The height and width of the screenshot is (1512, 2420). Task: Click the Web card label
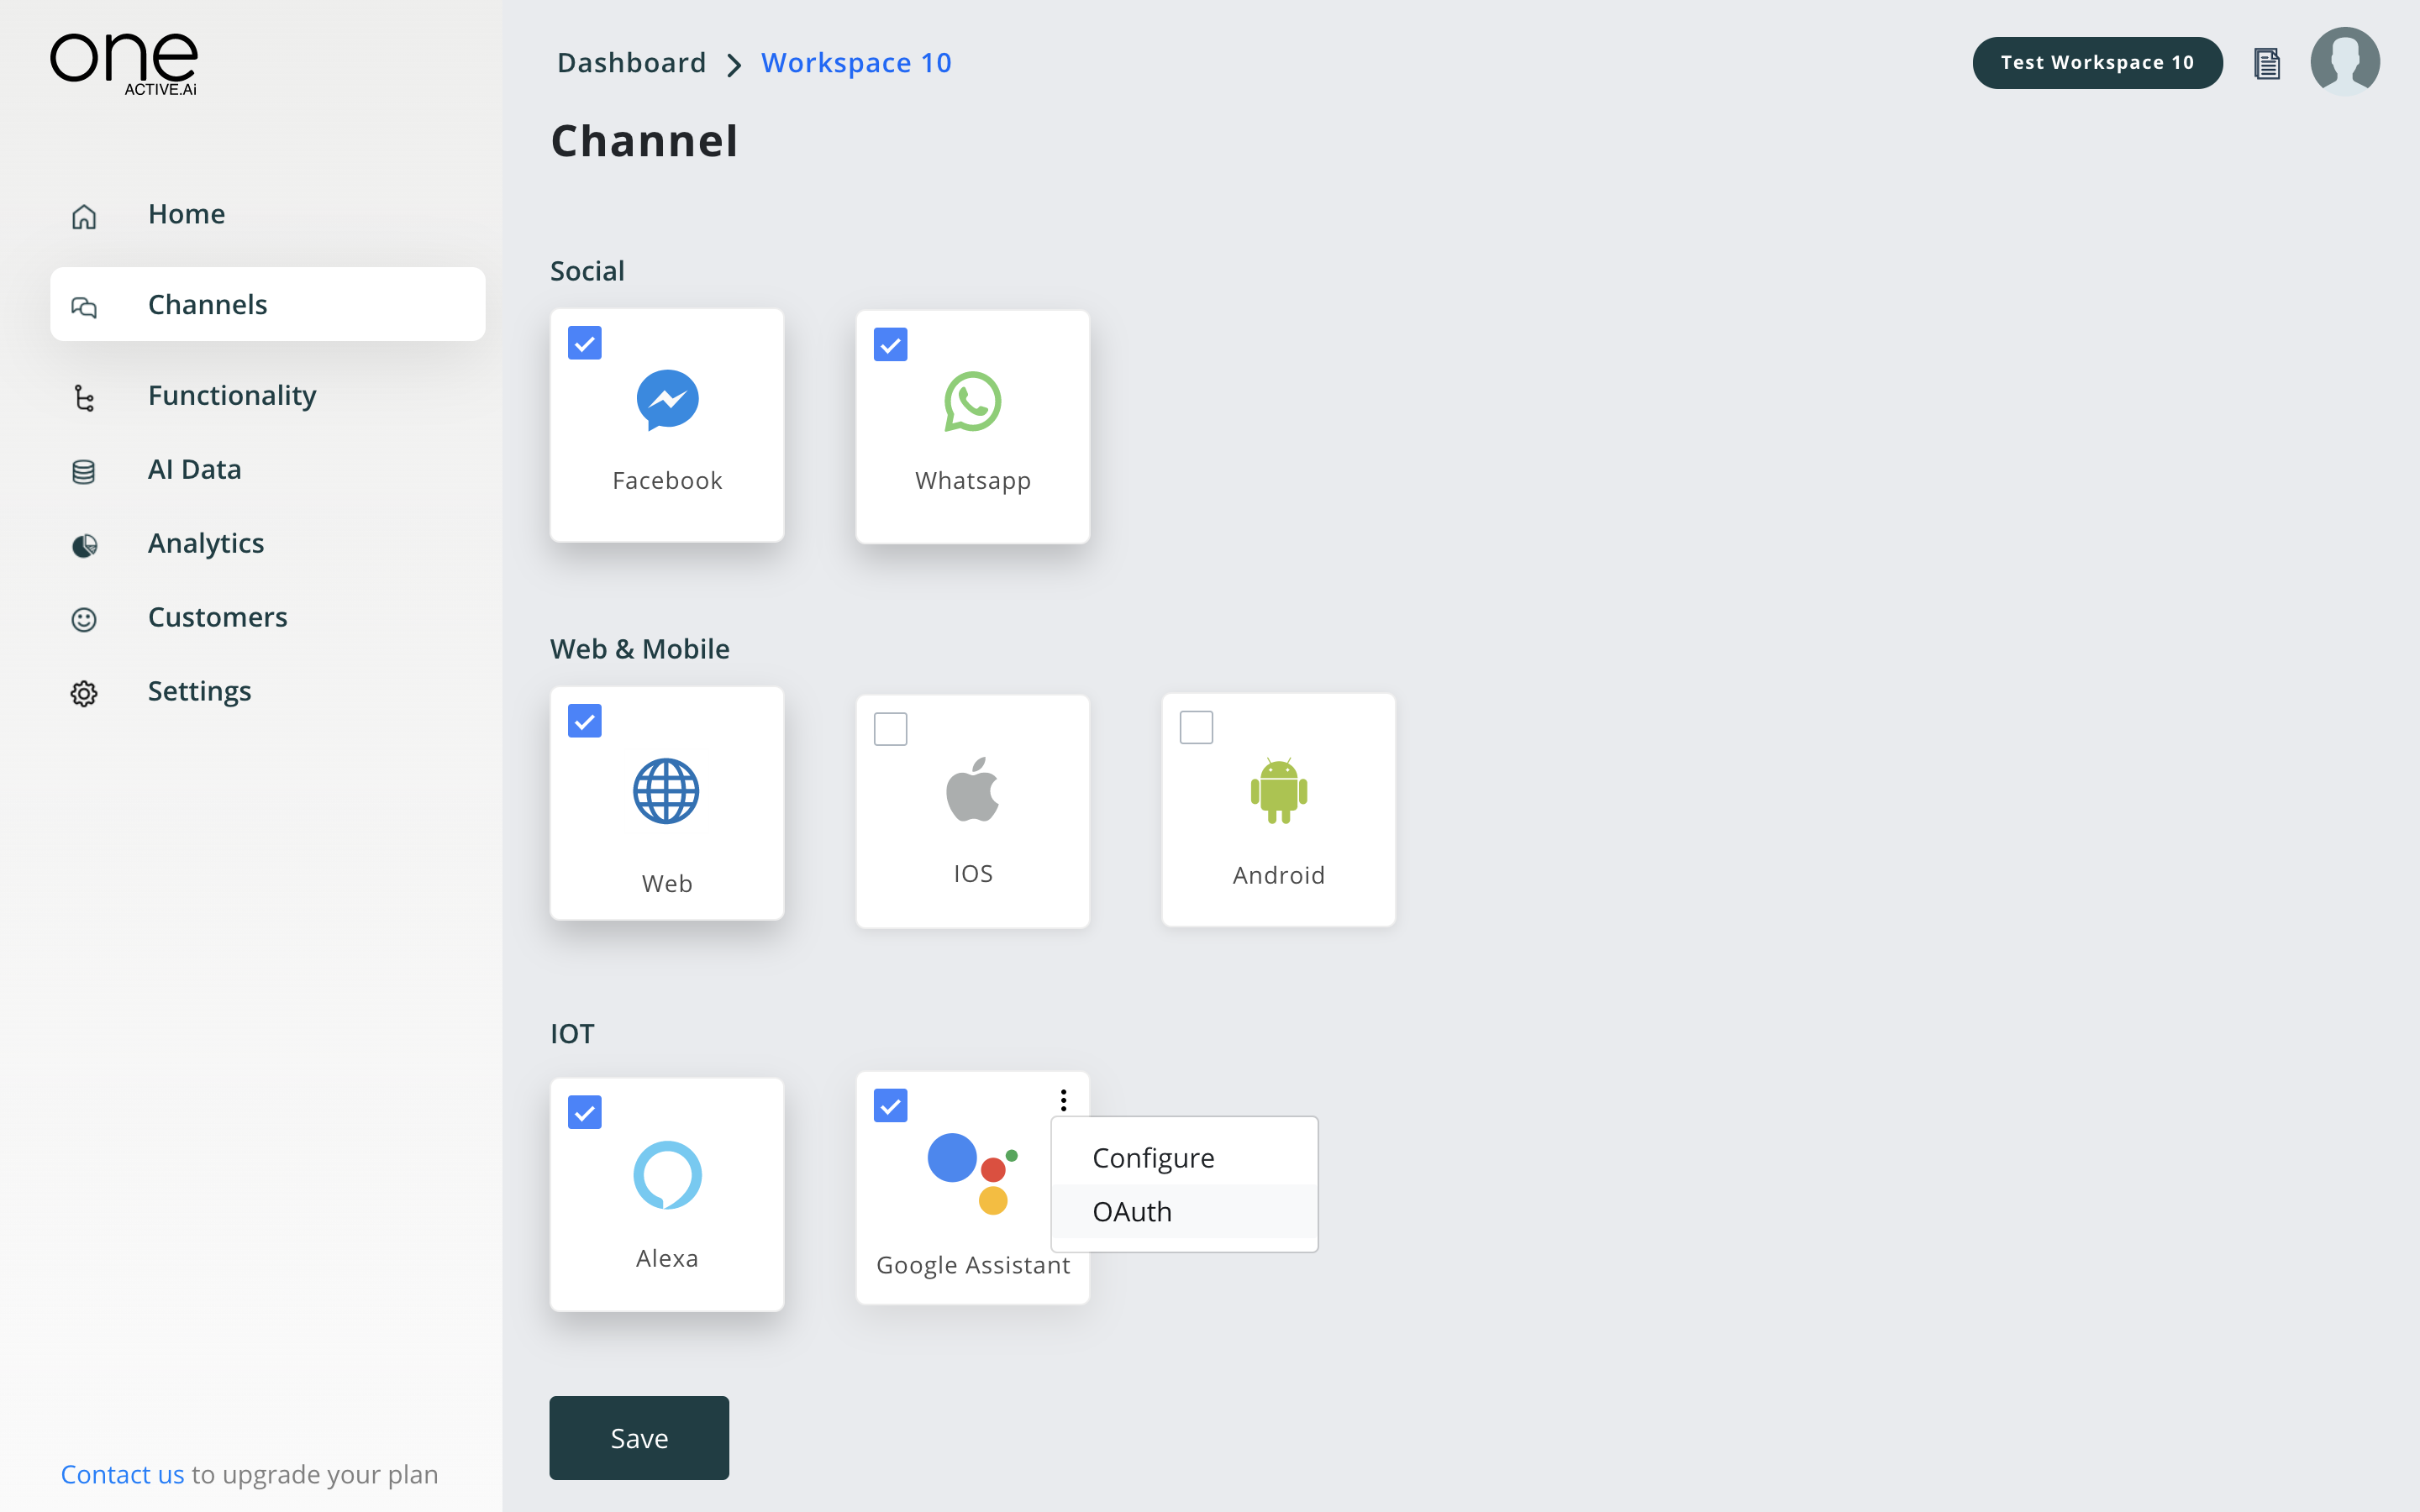click(x=667, y=884)
